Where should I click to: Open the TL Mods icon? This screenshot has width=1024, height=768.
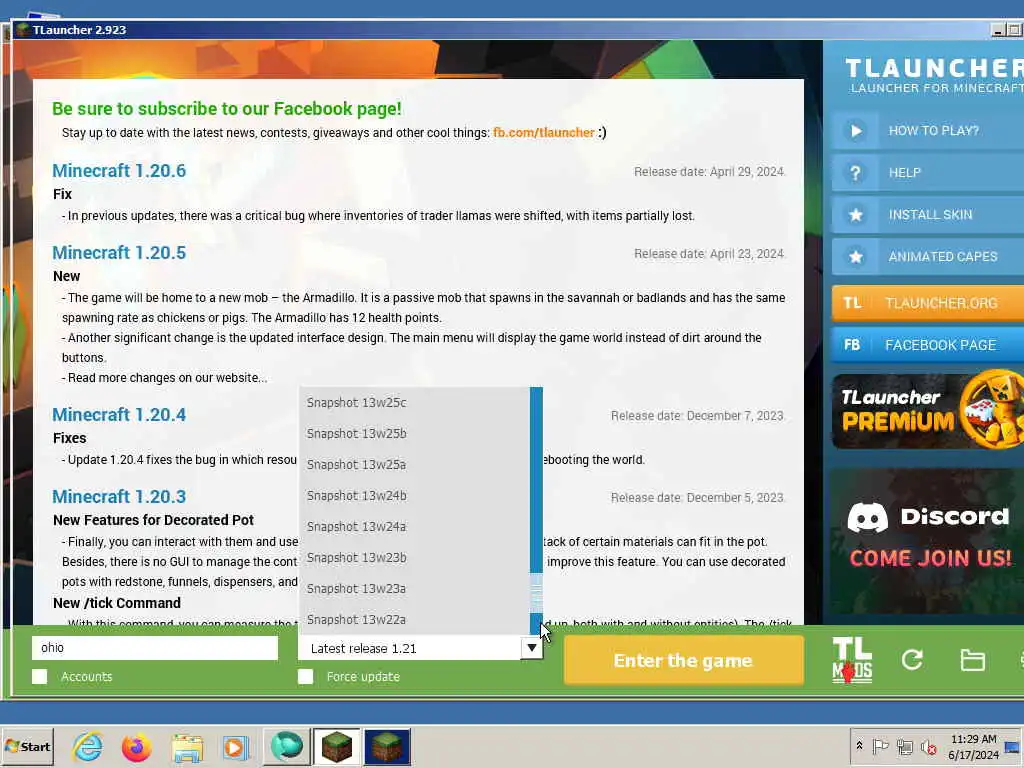click(852, 660)
